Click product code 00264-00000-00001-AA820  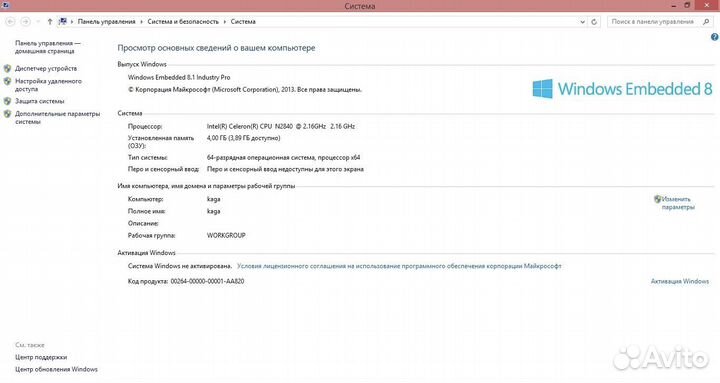[x=208, y=281]
